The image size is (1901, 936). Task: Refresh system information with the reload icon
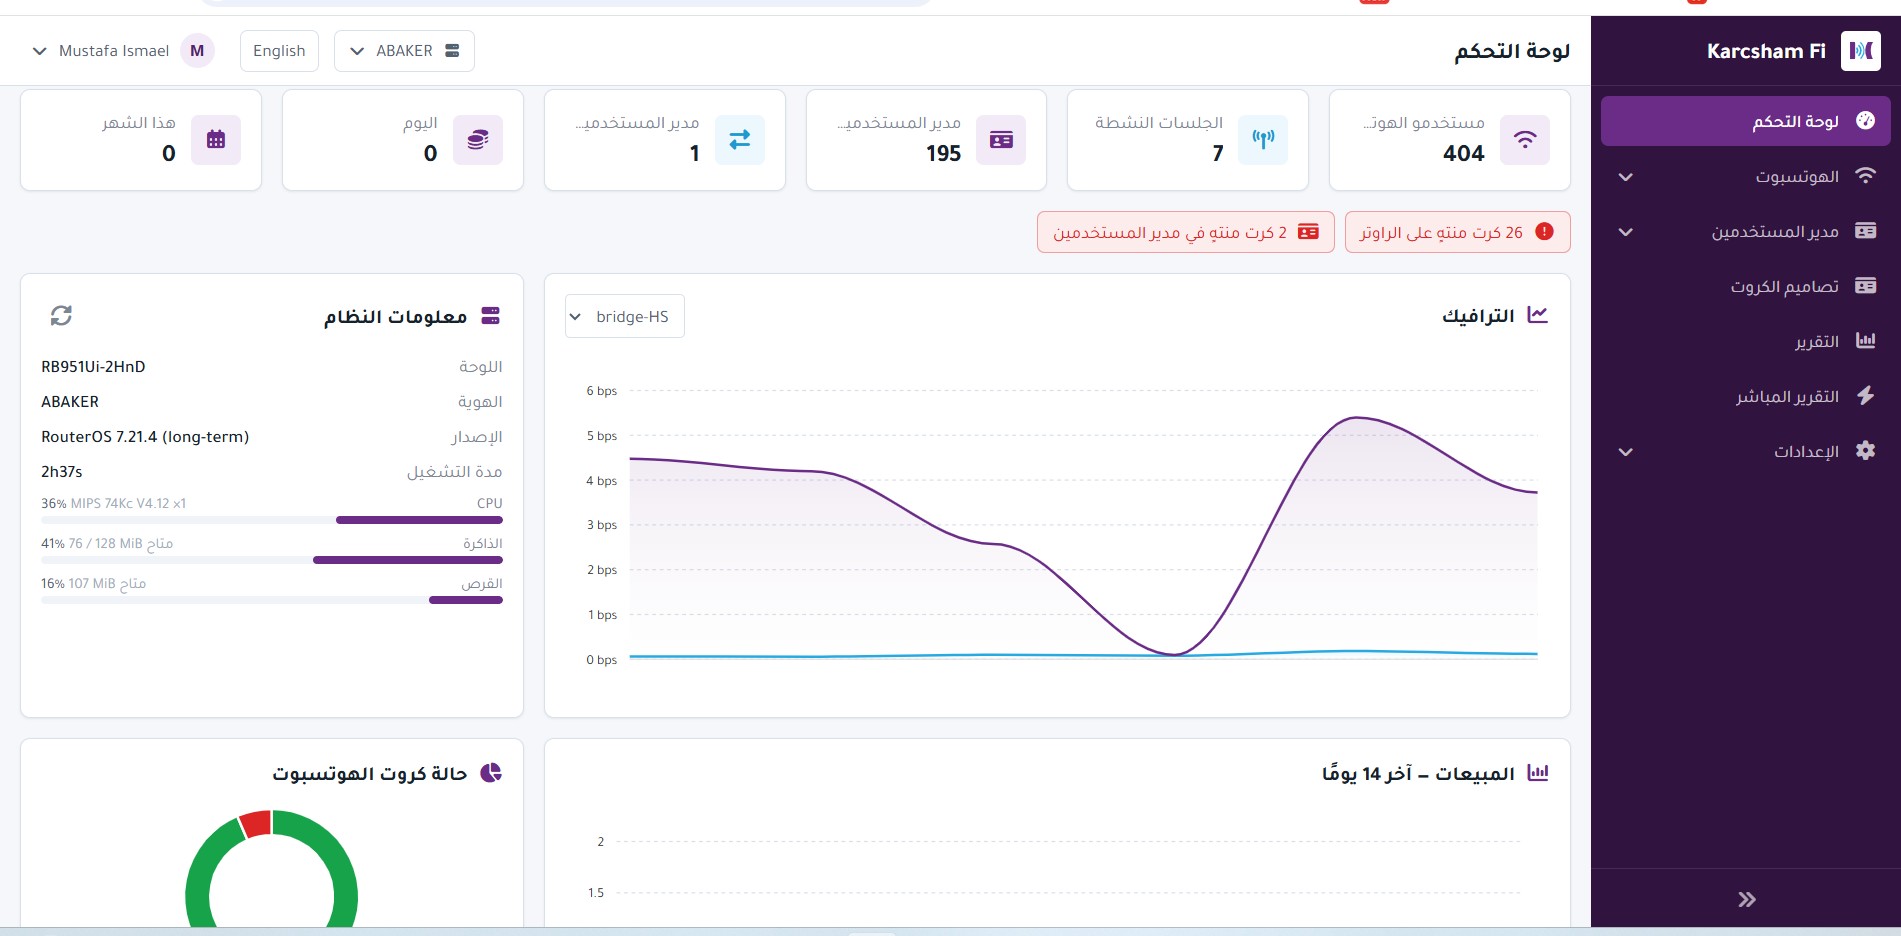point(61,316)
